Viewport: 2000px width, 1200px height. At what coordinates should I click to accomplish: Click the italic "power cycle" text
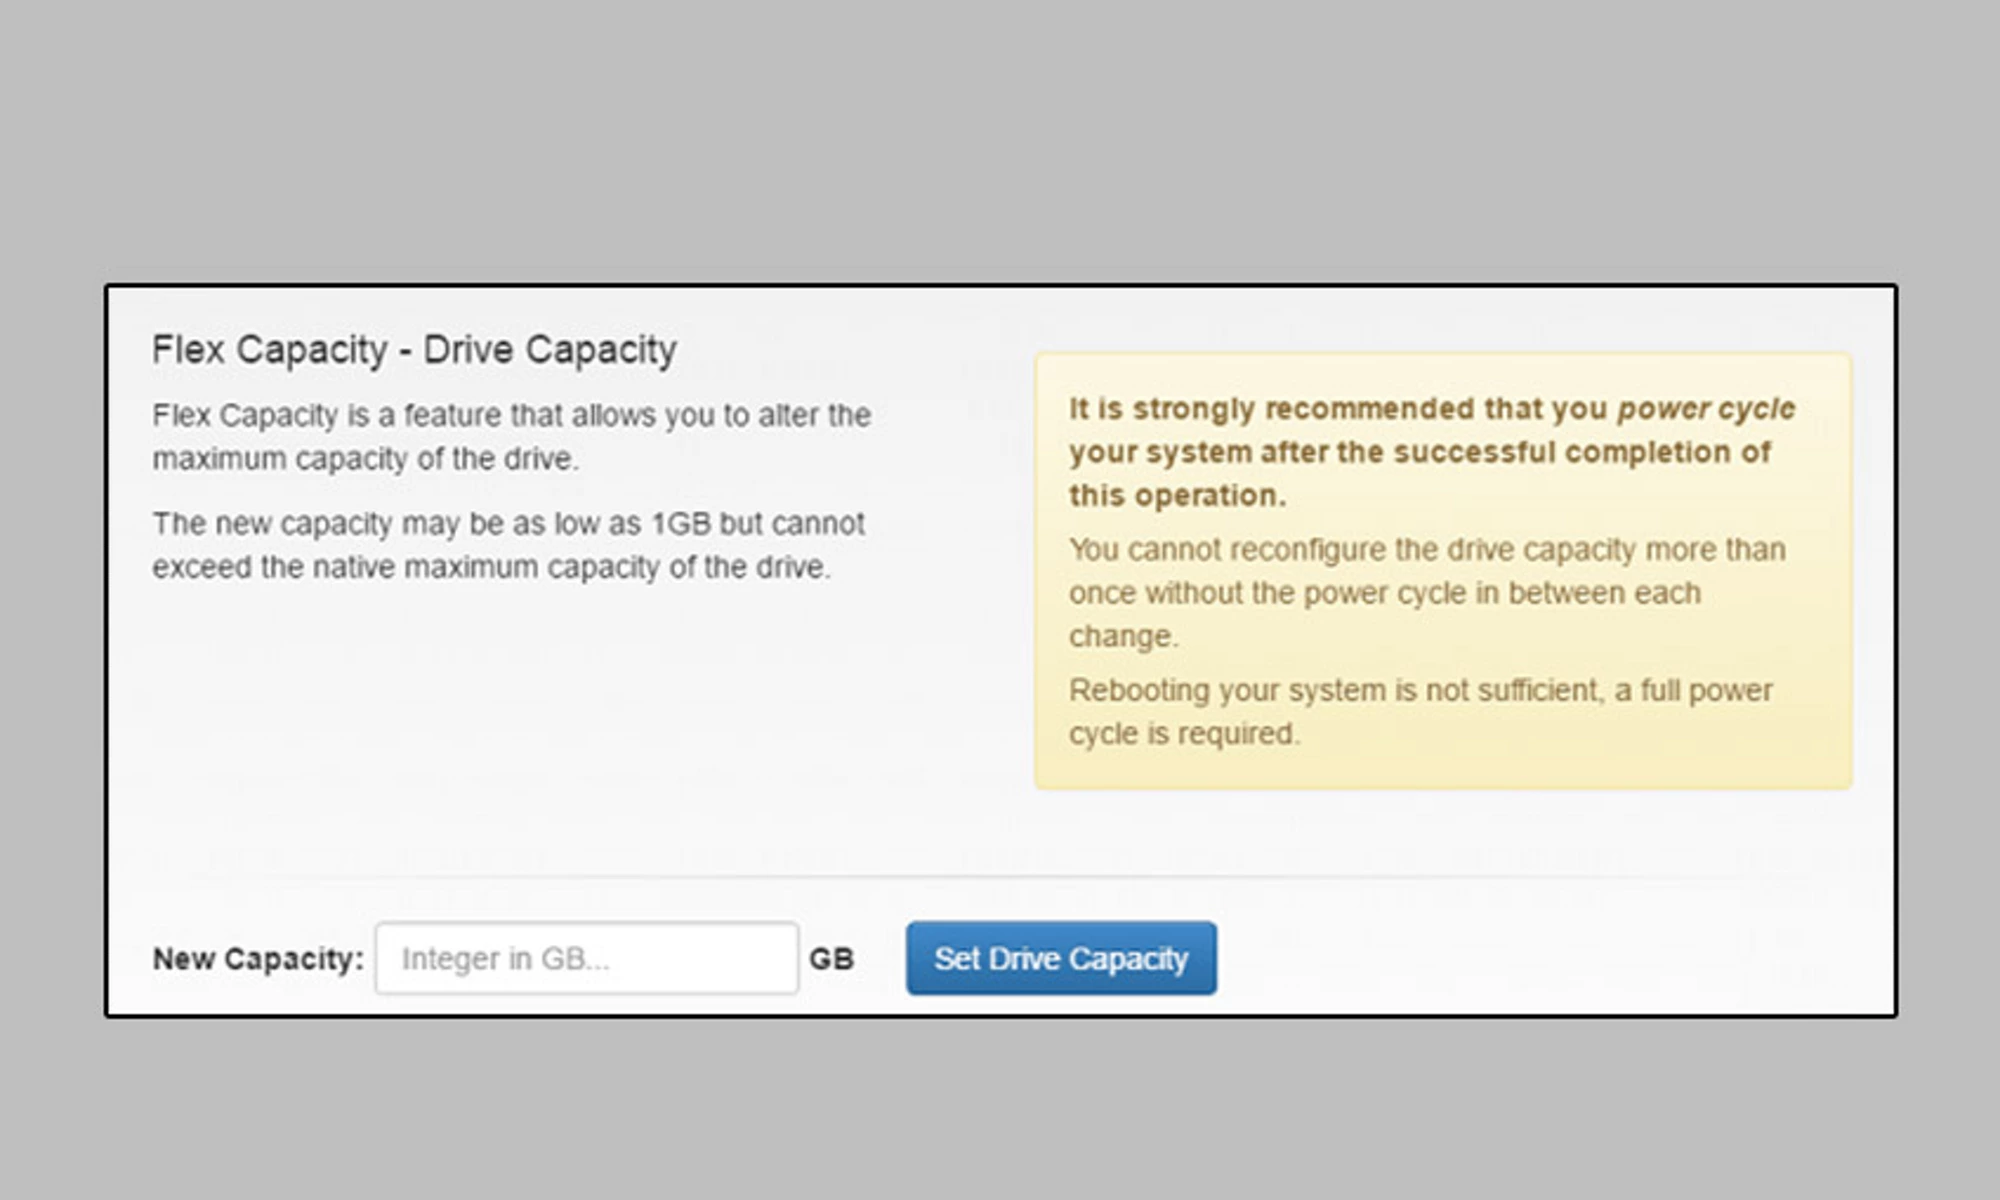click(1706, 409)
